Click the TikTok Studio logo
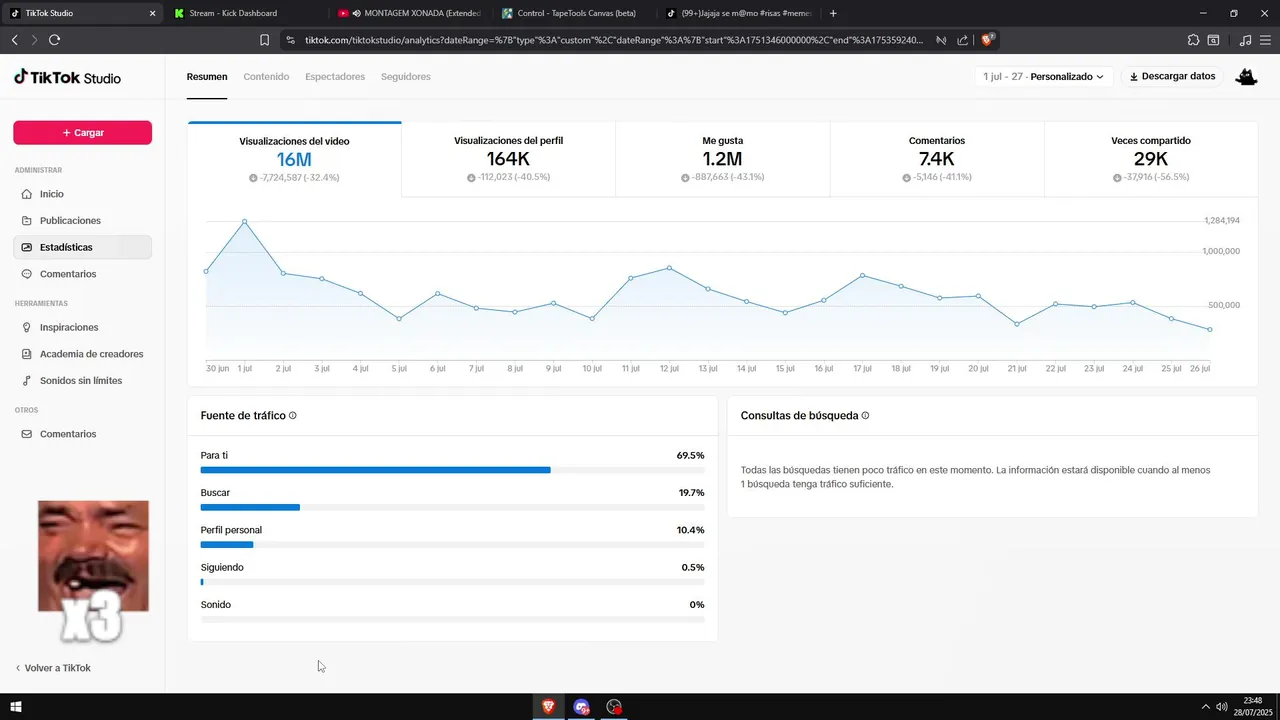The width and height of the screenshot is (1280, 720). 67,77
